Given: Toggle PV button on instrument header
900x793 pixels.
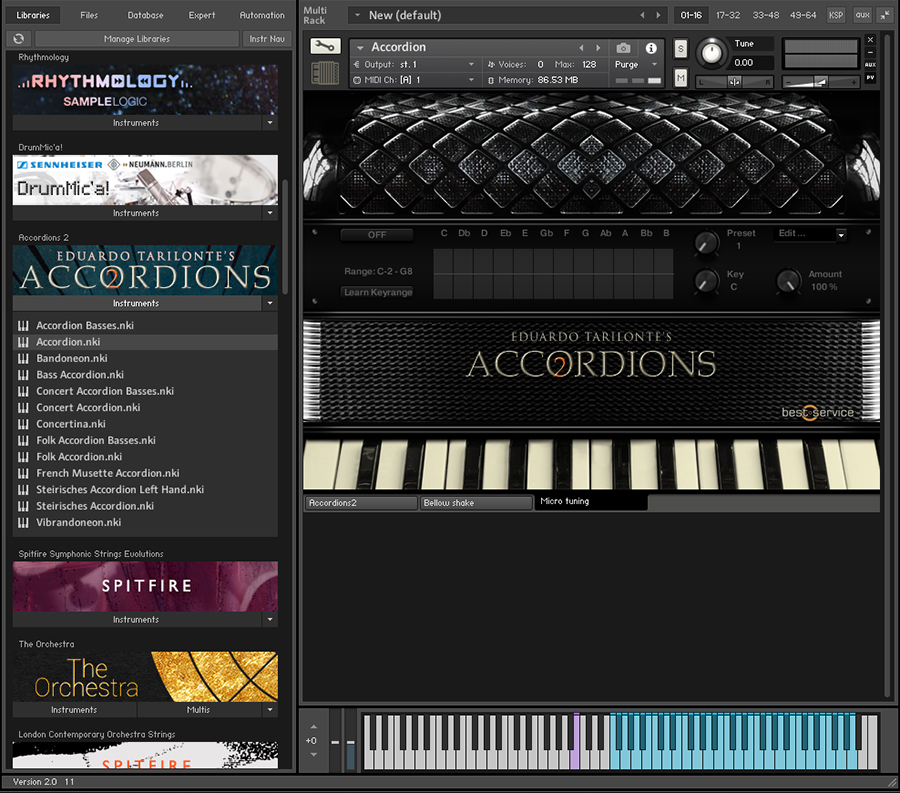Looking at the screenshot, I should [x=871, y=77].
